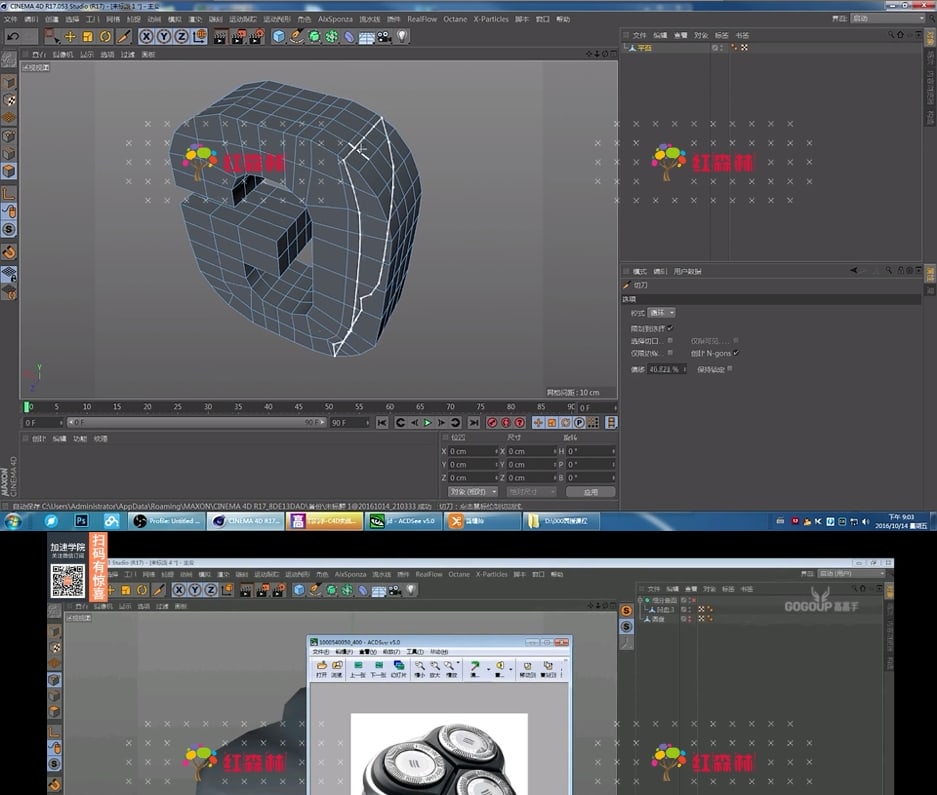Switch to the ACDSee v5.0 taskbar window
937x795 pixels.
[403, 521]
